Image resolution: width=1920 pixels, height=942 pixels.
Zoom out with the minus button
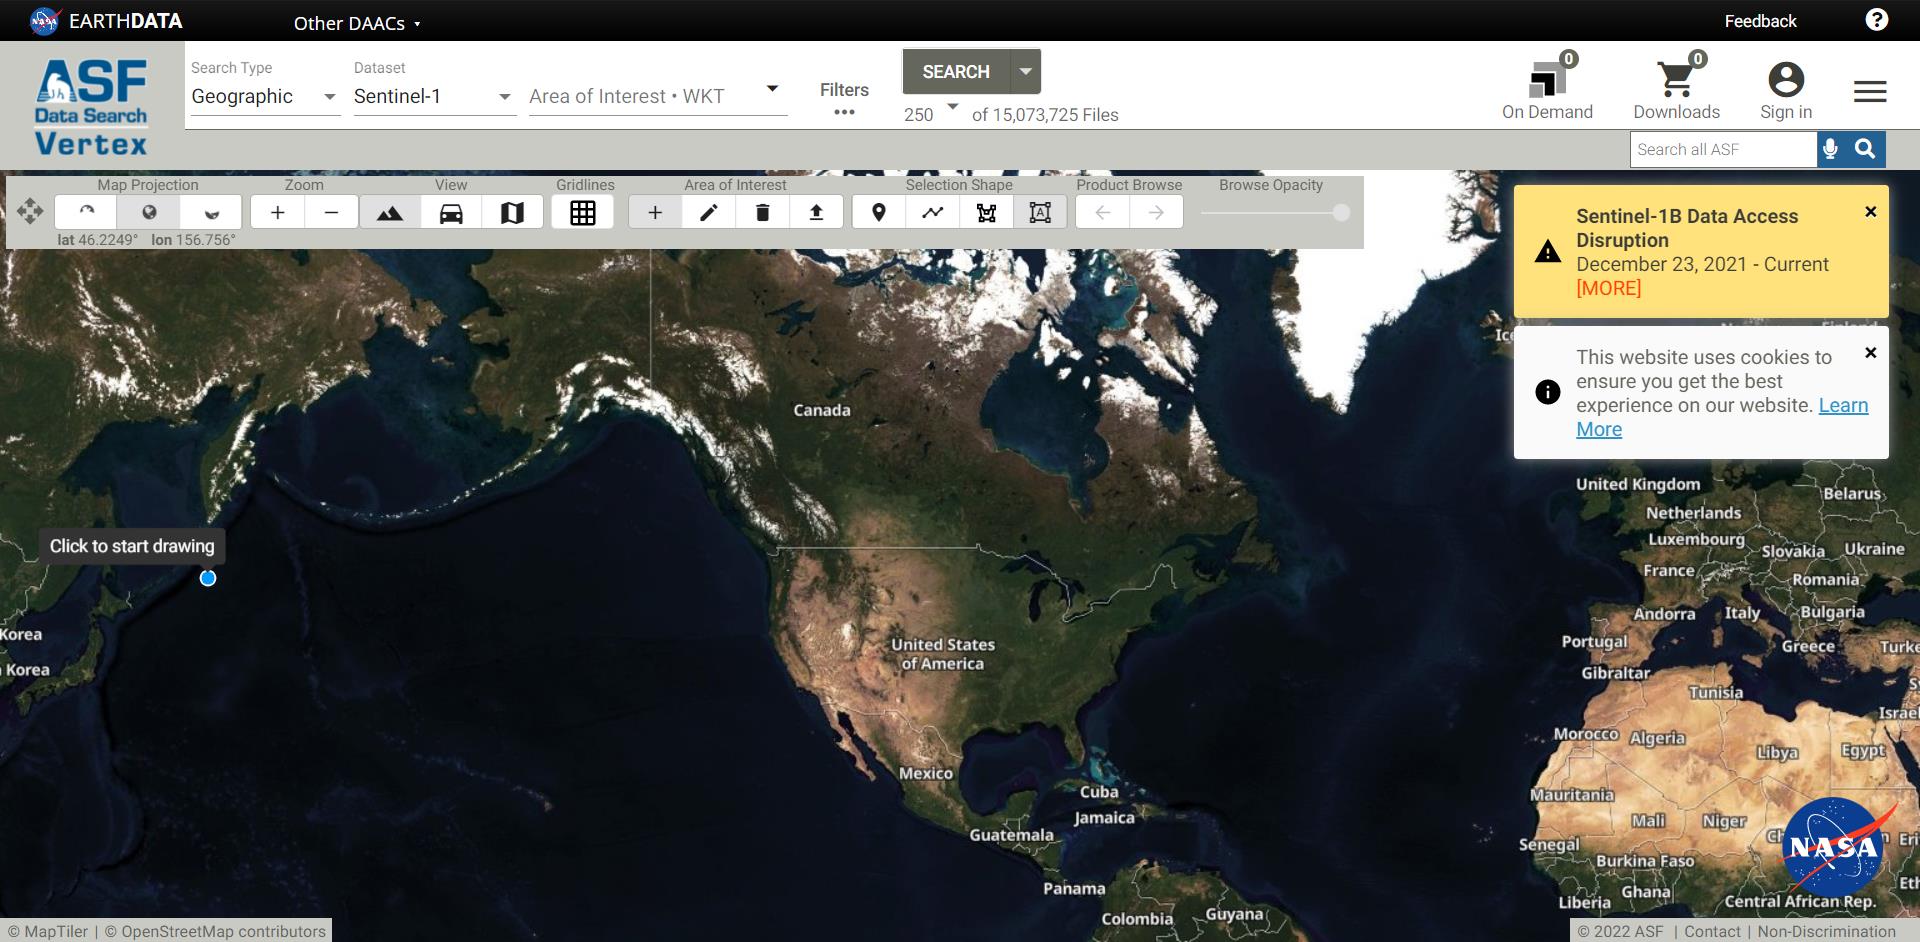331,212
